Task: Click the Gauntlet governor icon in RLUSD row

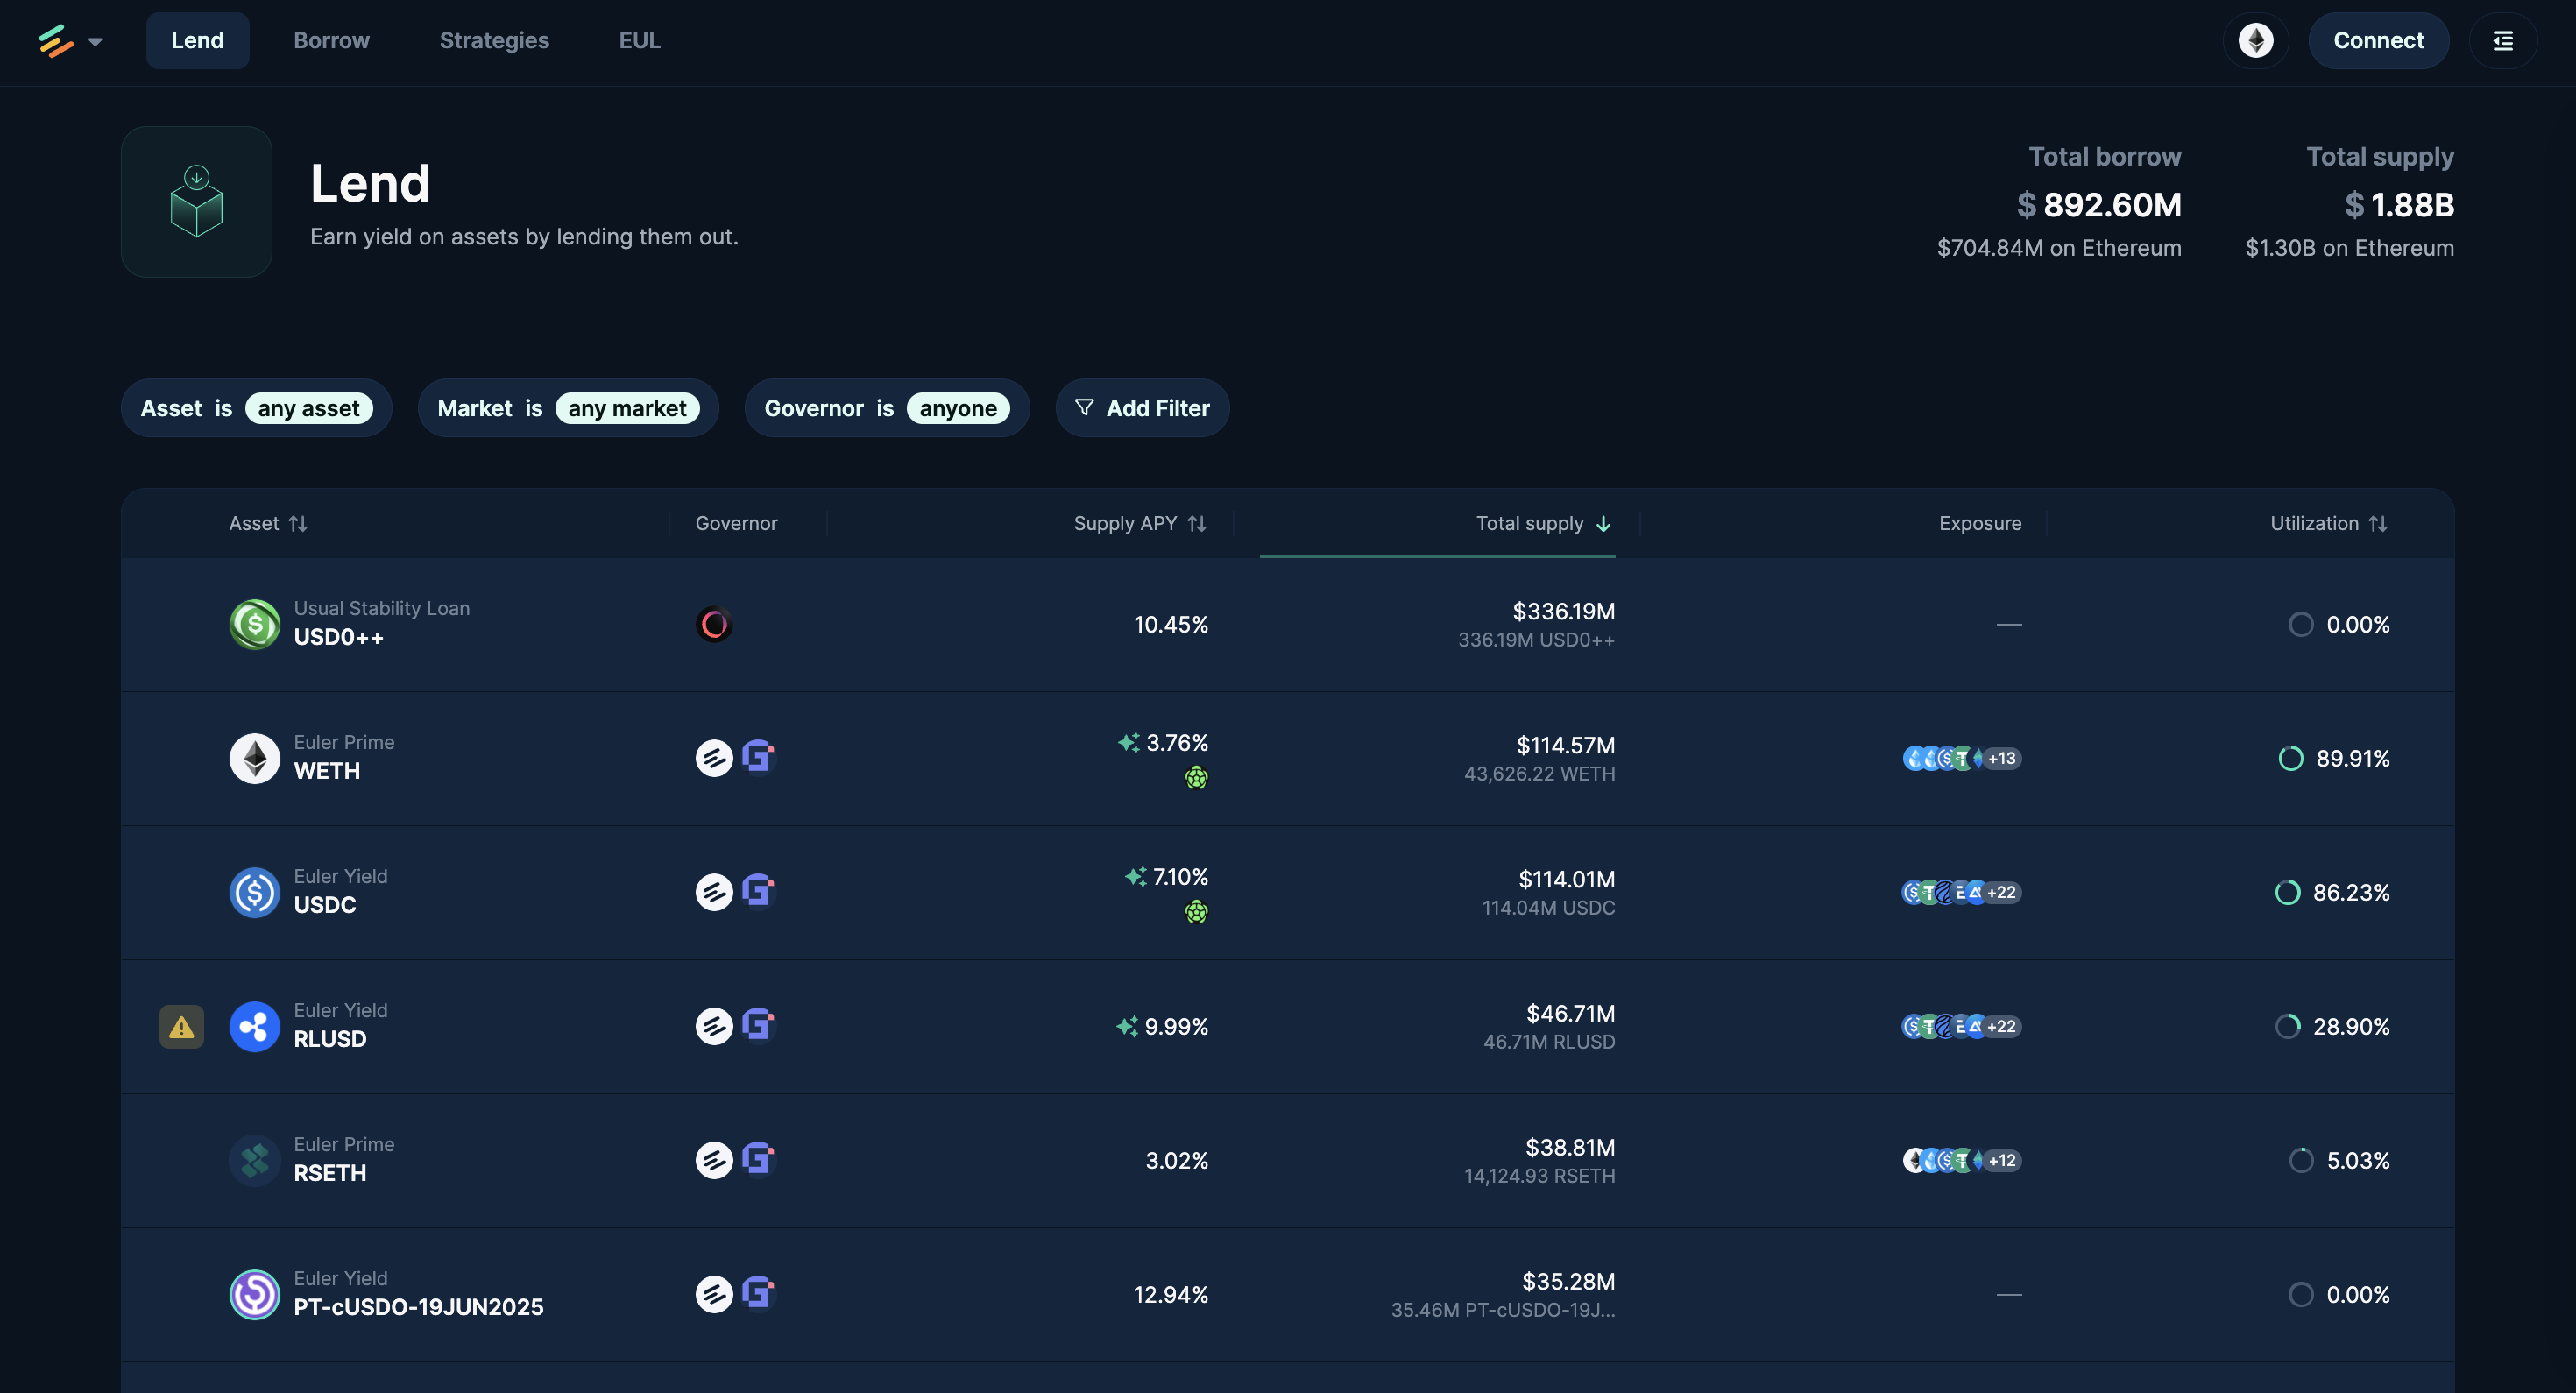Action: coord(759,1024)
